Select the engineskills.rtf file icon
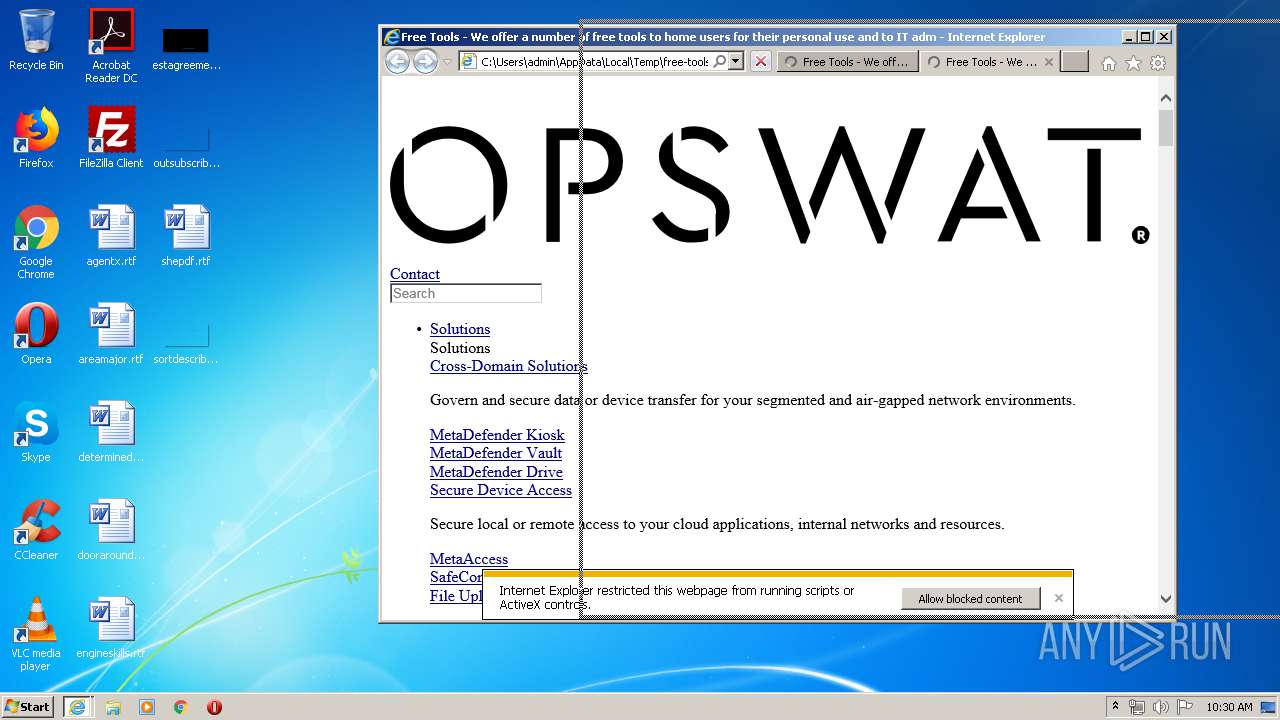Screen dimensions: 1280x720 click(x=111, y=628)
